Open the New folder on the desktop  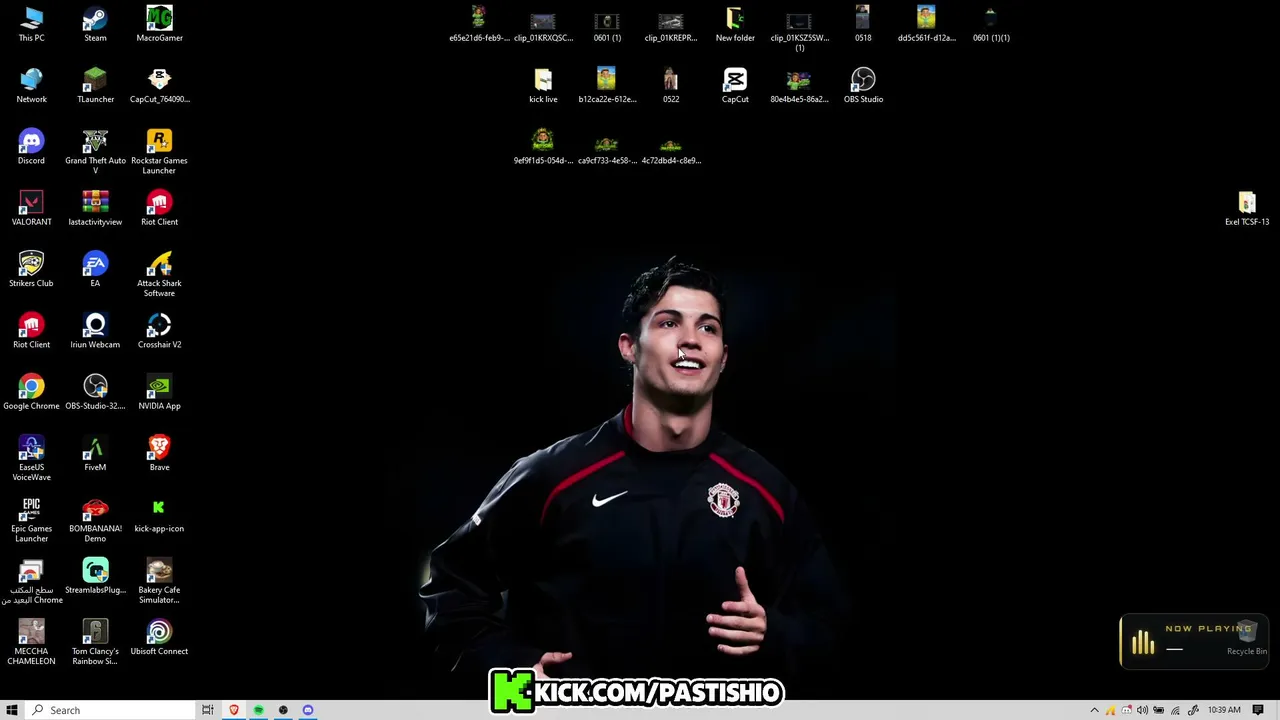[x=735, y=24]
